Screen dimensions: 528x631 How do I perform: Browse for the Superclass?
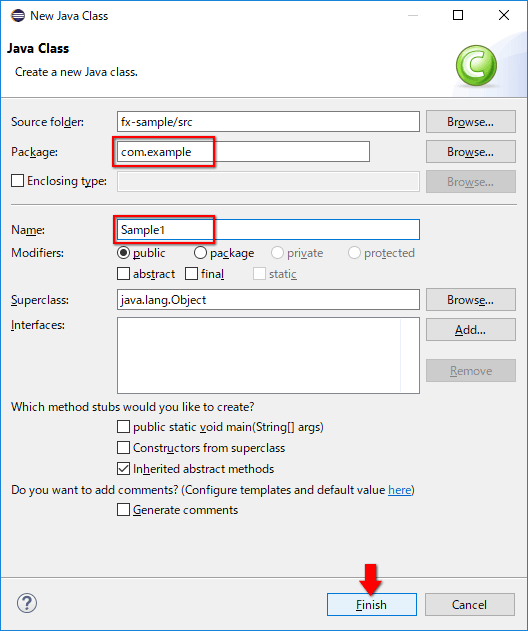click(470, 299)
